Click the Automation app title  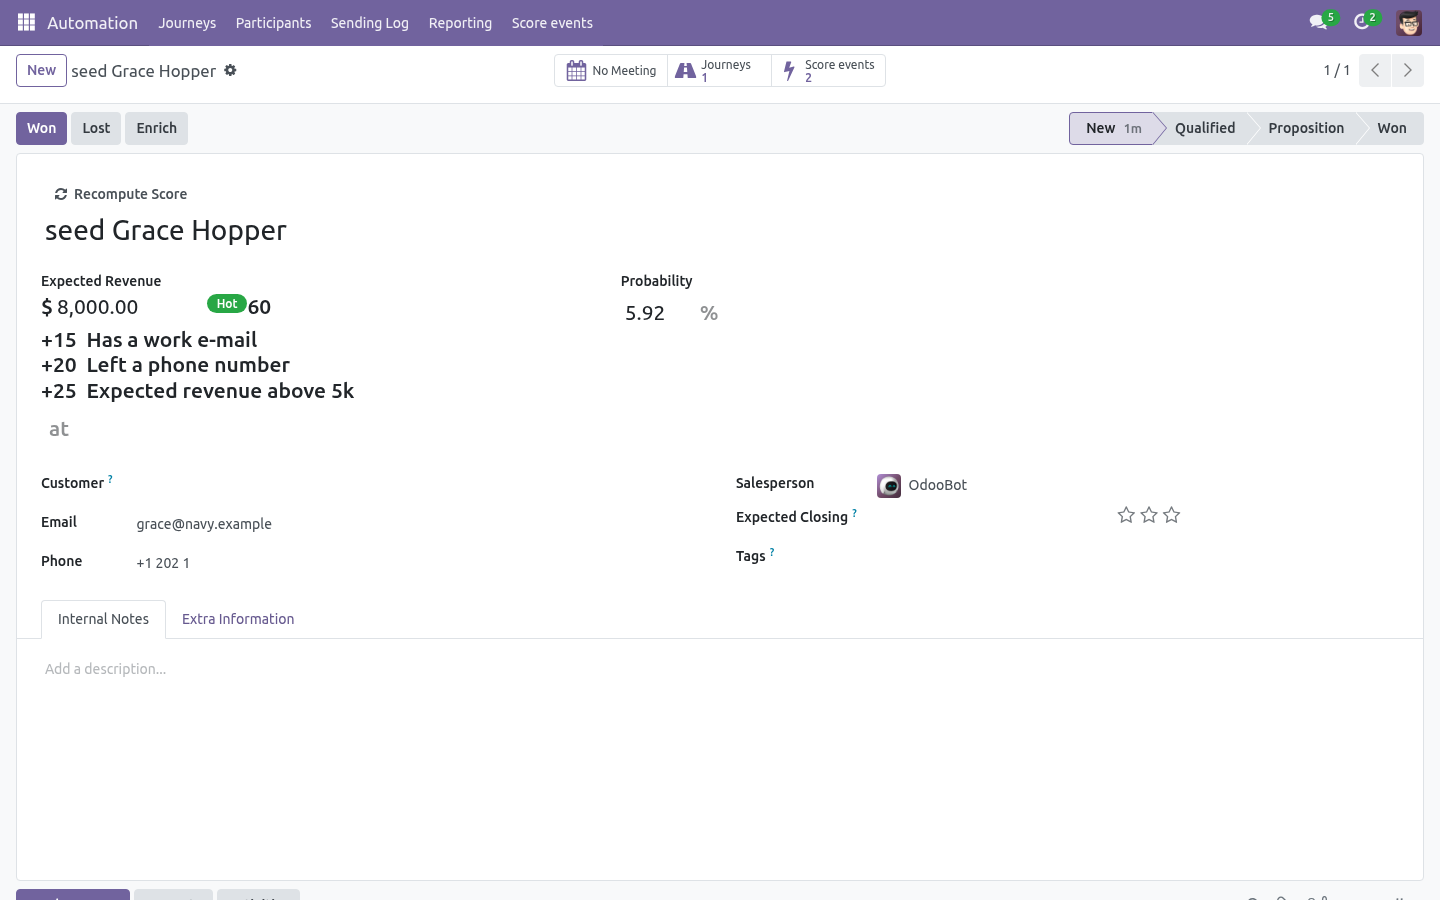click(x=92, y=22)
